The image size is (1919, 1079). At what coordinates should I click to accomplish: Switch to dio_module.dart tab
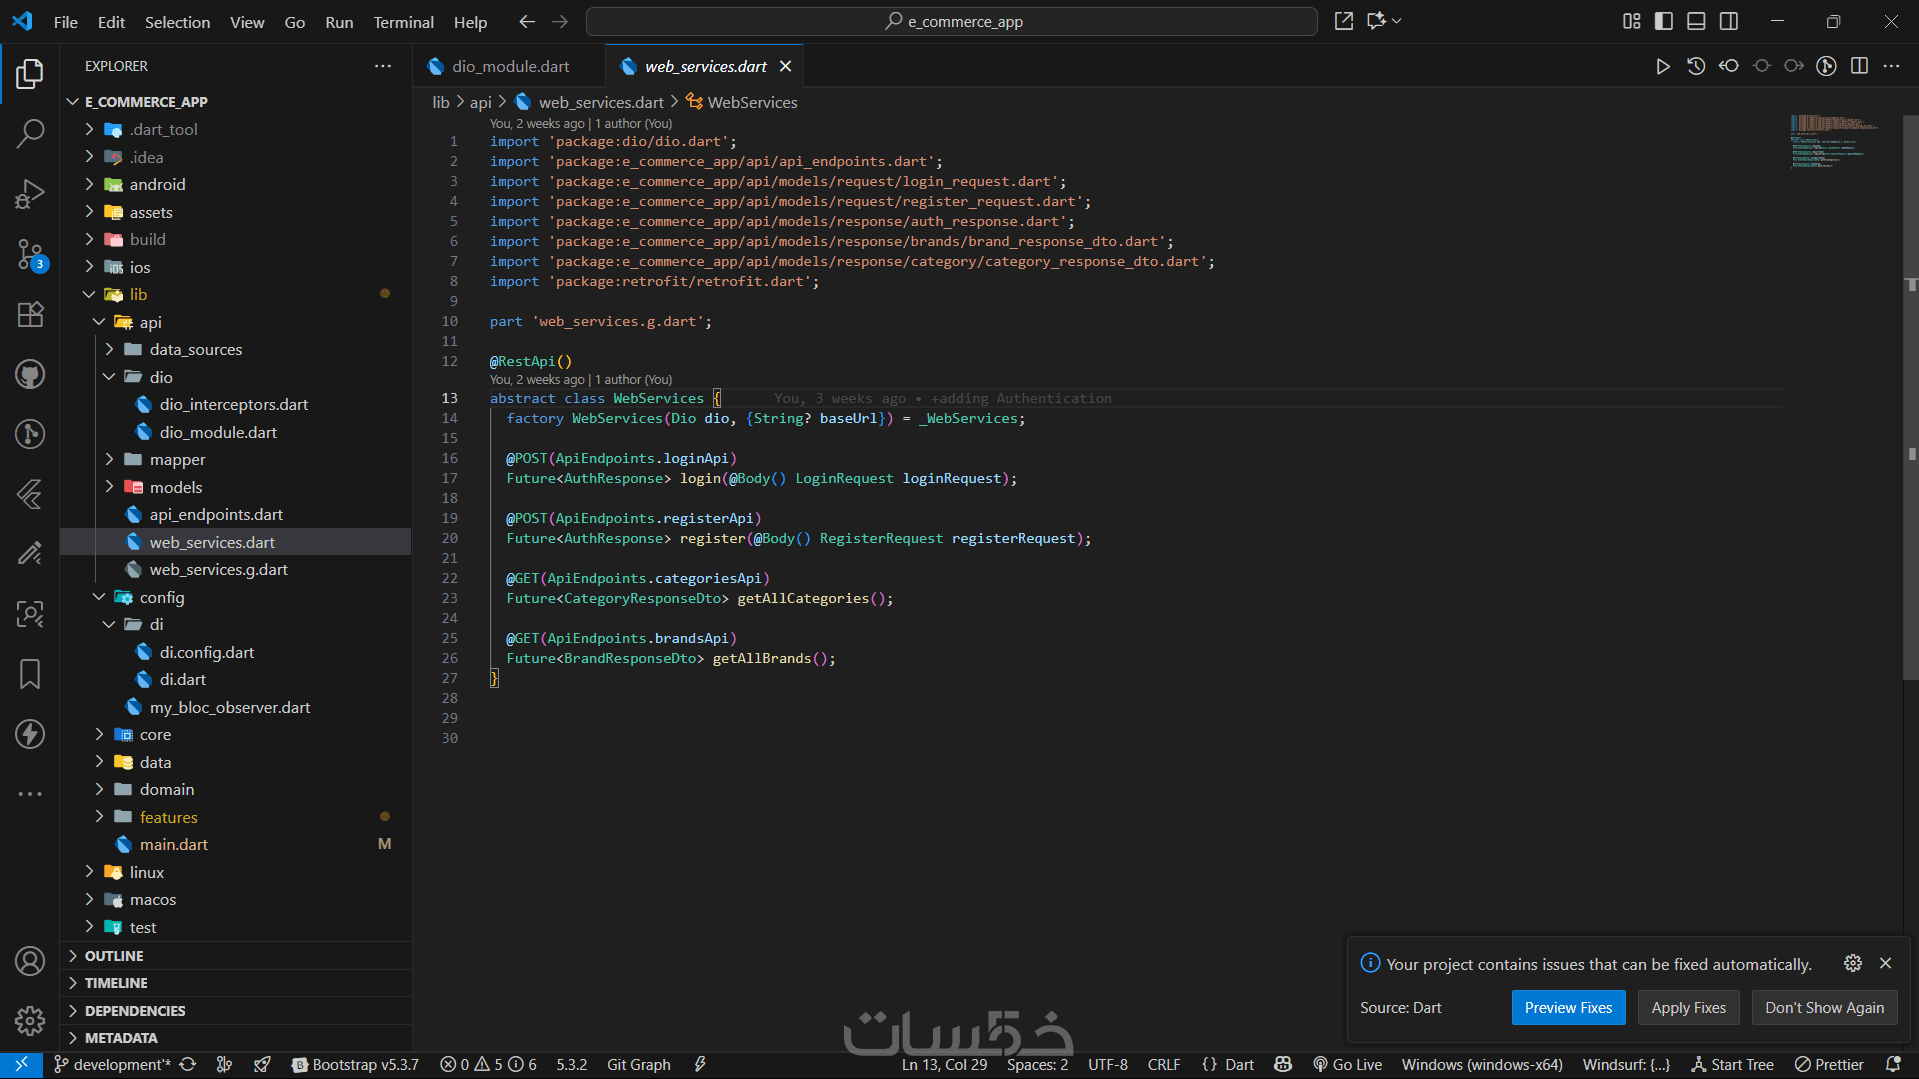click(510, 66)
